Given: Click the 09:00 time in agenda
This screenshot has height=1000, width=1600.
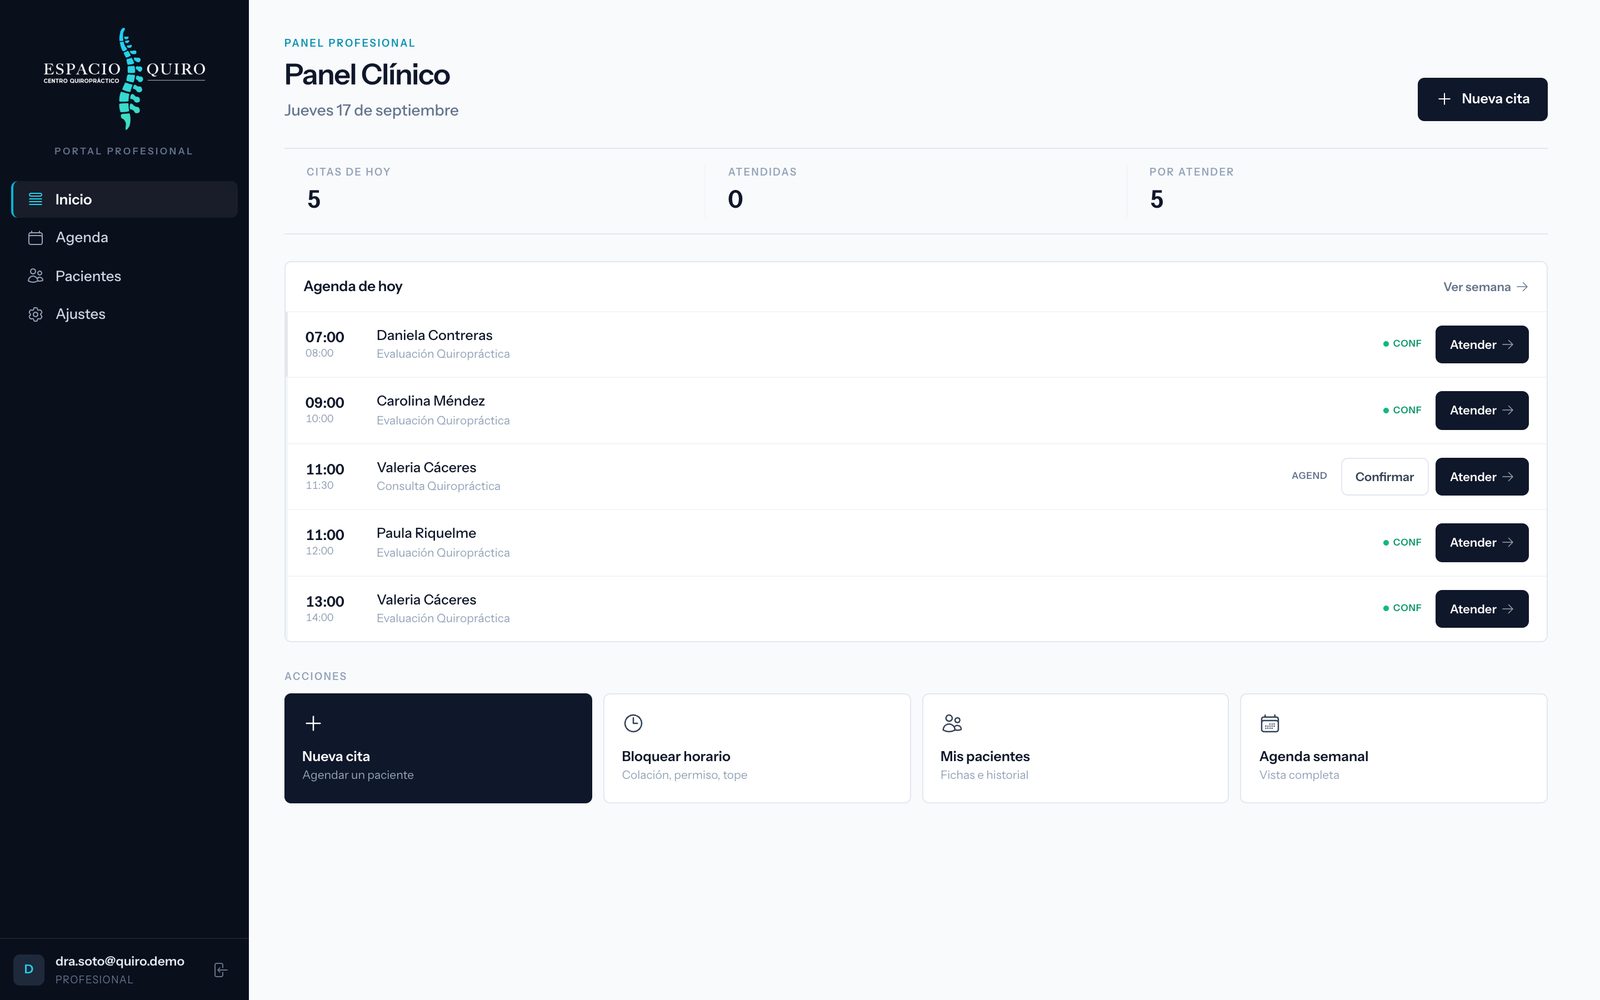Looking at the screenshot, I should tap(325, 403).
